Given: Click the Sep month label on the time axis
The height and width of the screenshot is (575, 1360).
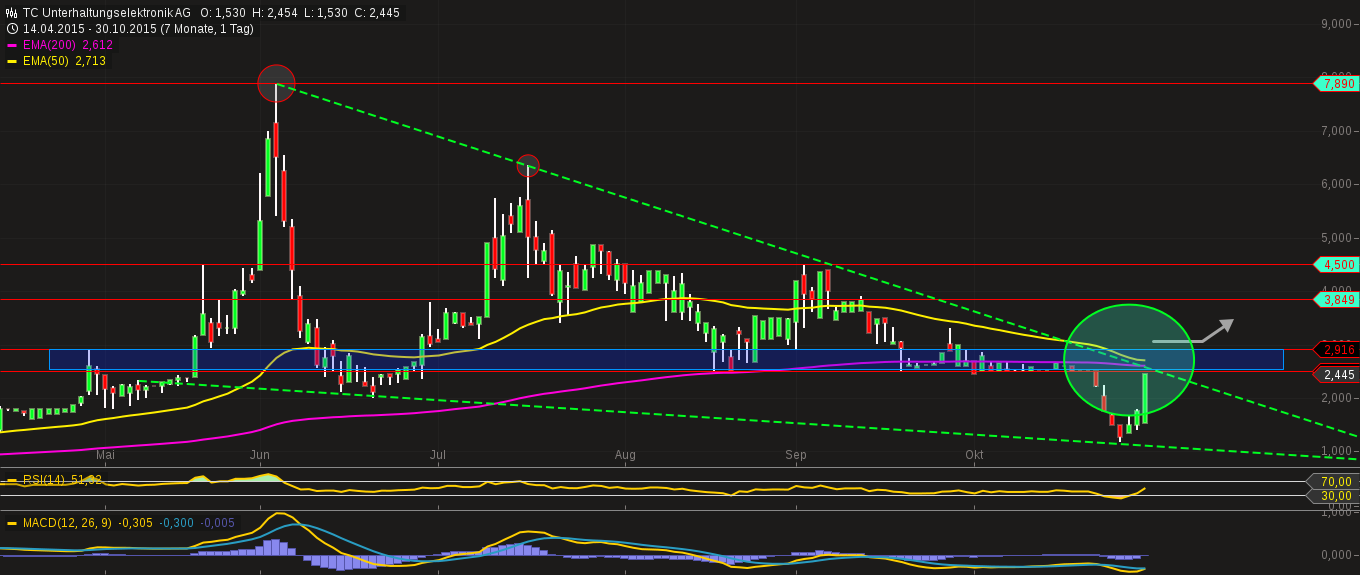Looking at the screenshot, I should pyautogui.click(x=796, y=455).
